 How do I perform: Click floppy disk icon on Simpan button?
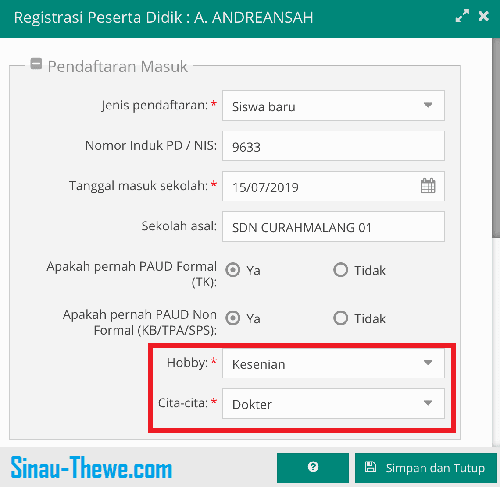coord(370,467)
